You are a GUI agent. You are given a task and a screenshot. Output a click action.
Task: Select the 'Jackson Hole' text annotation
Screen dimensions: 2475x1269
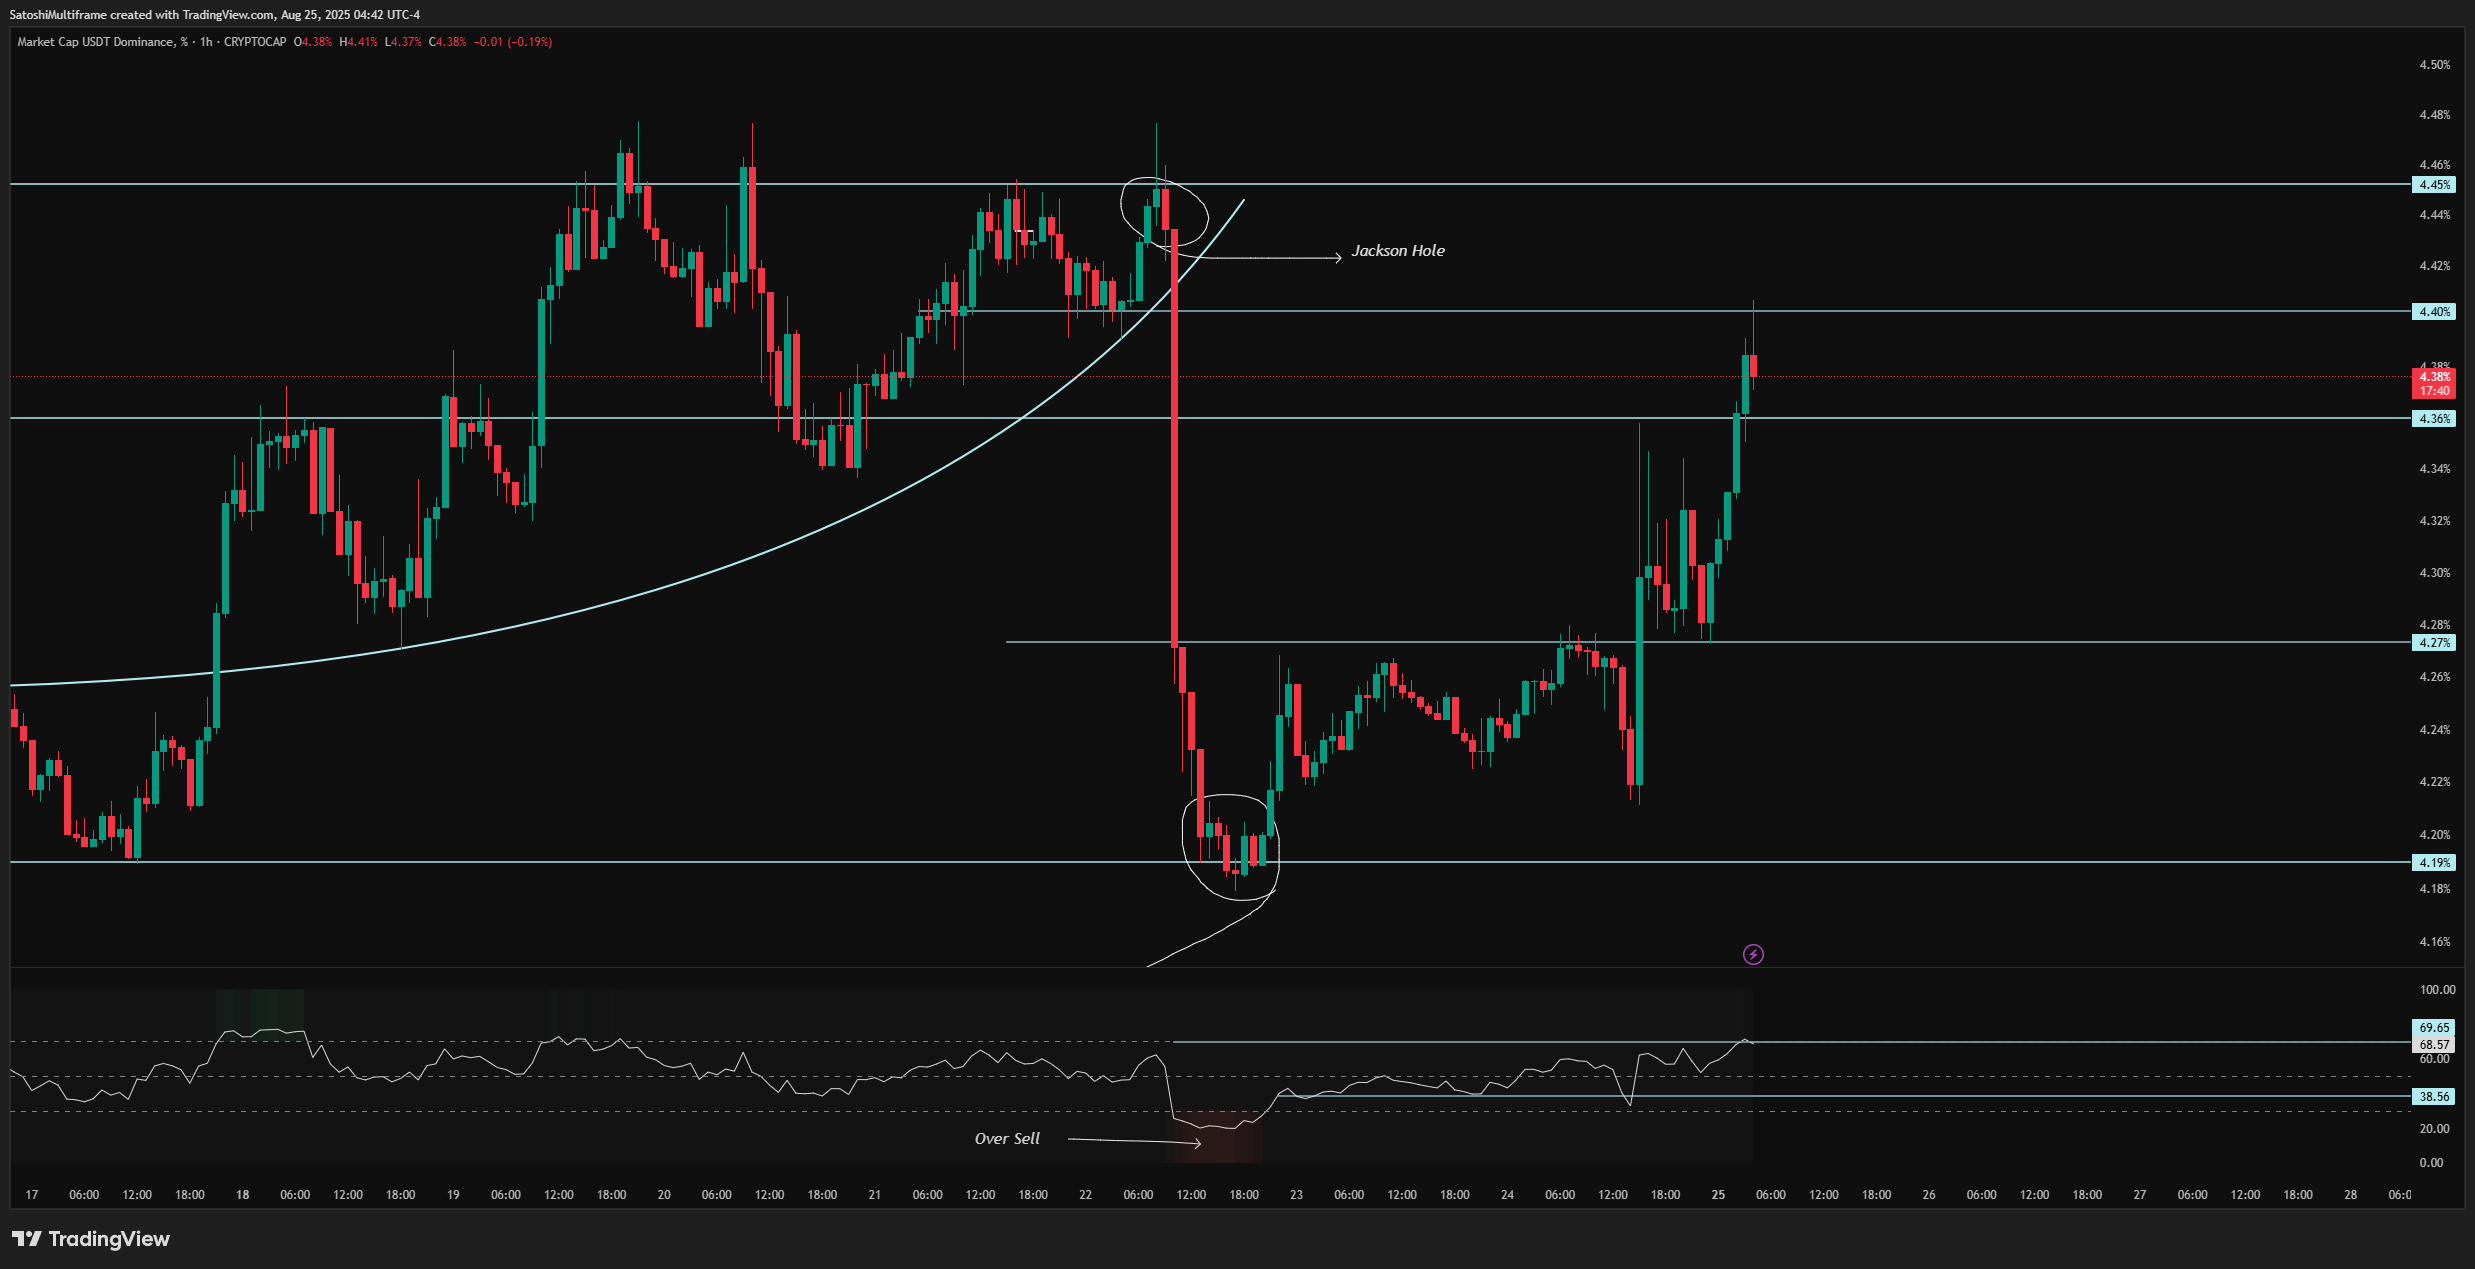(x=1398, y=251)
